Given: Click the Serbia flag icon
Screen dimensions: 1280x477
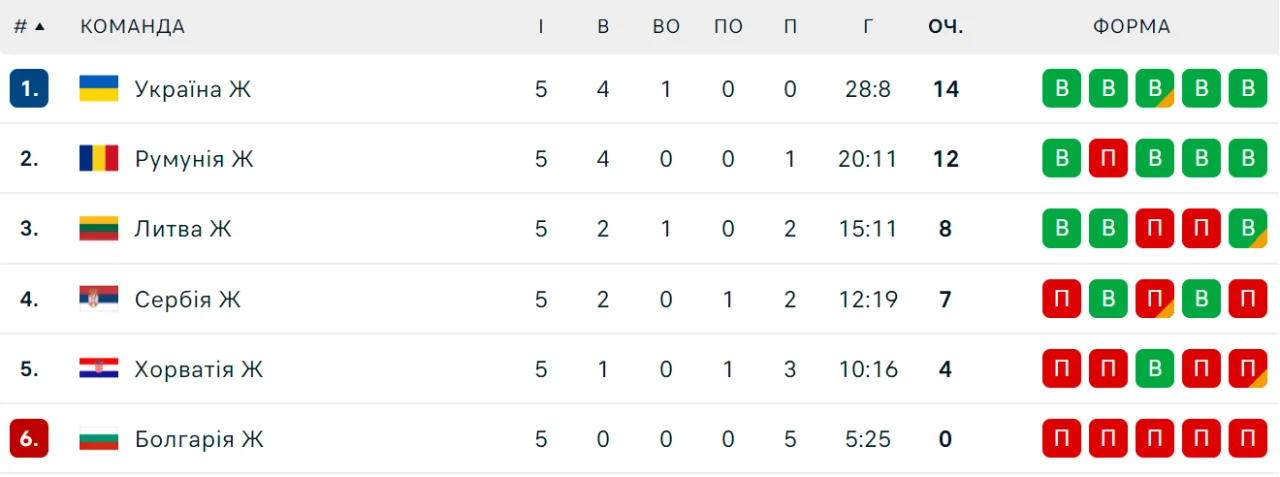Looking at the screenshot, I should tap(99, 299).
